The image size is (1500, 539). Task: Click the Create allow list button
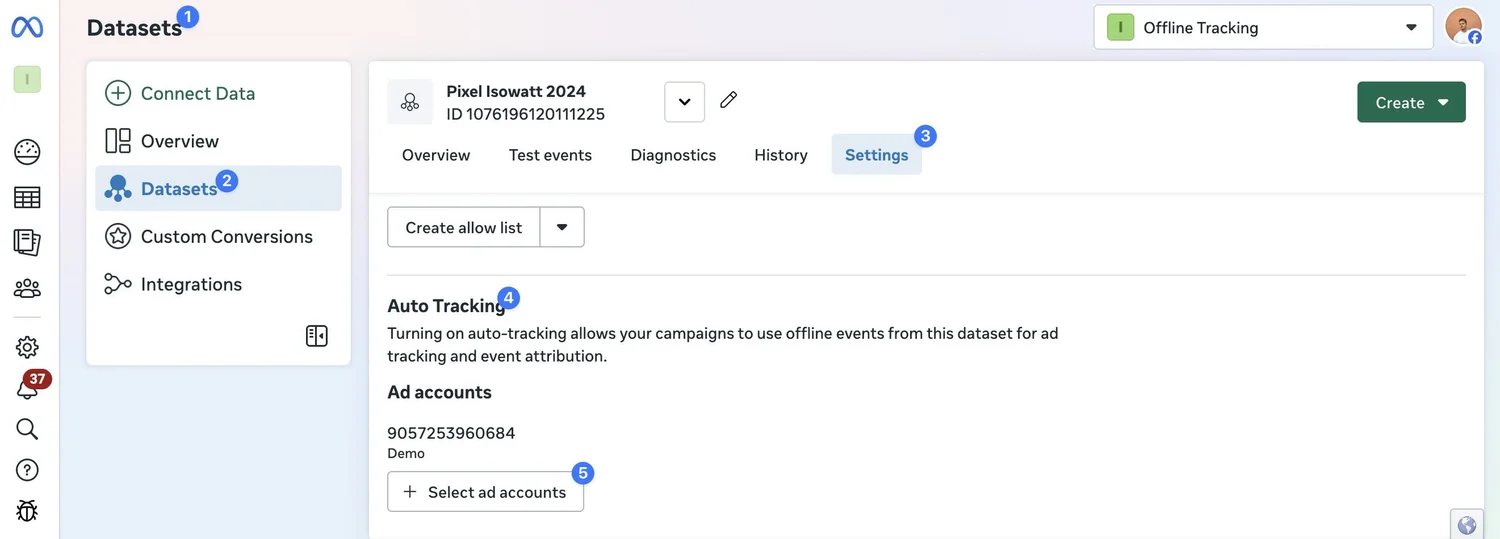(x=464, y=227)
